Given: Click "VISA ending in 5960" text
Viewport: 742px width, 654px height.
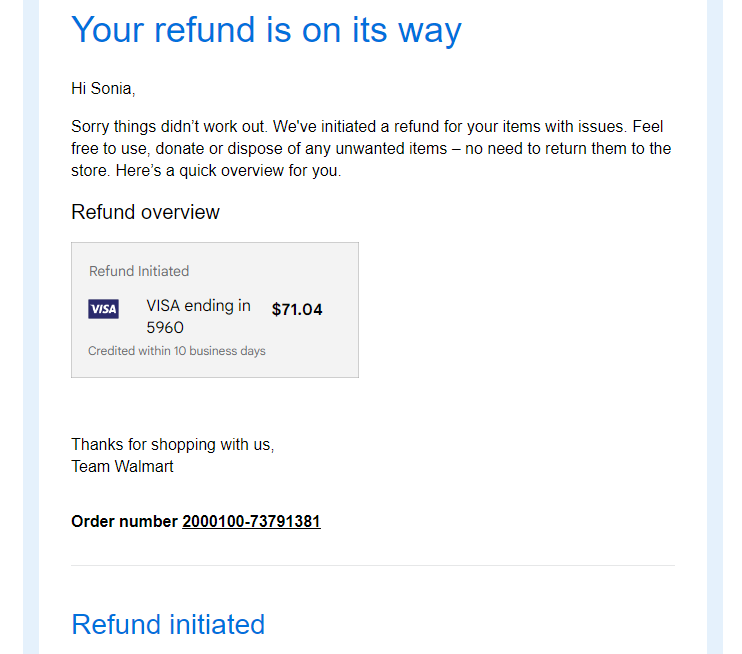Looking at the screenshot, I should (x=198, y=317).
